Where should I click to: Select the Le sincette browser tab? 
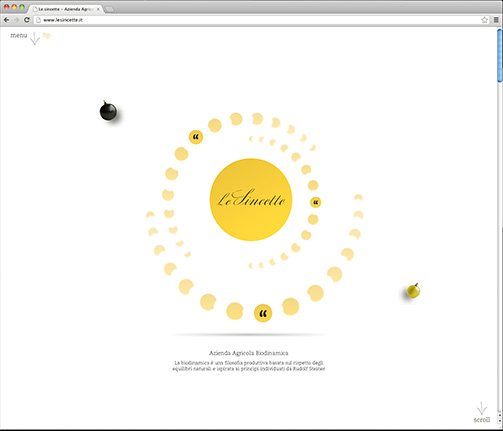point(66,9)
